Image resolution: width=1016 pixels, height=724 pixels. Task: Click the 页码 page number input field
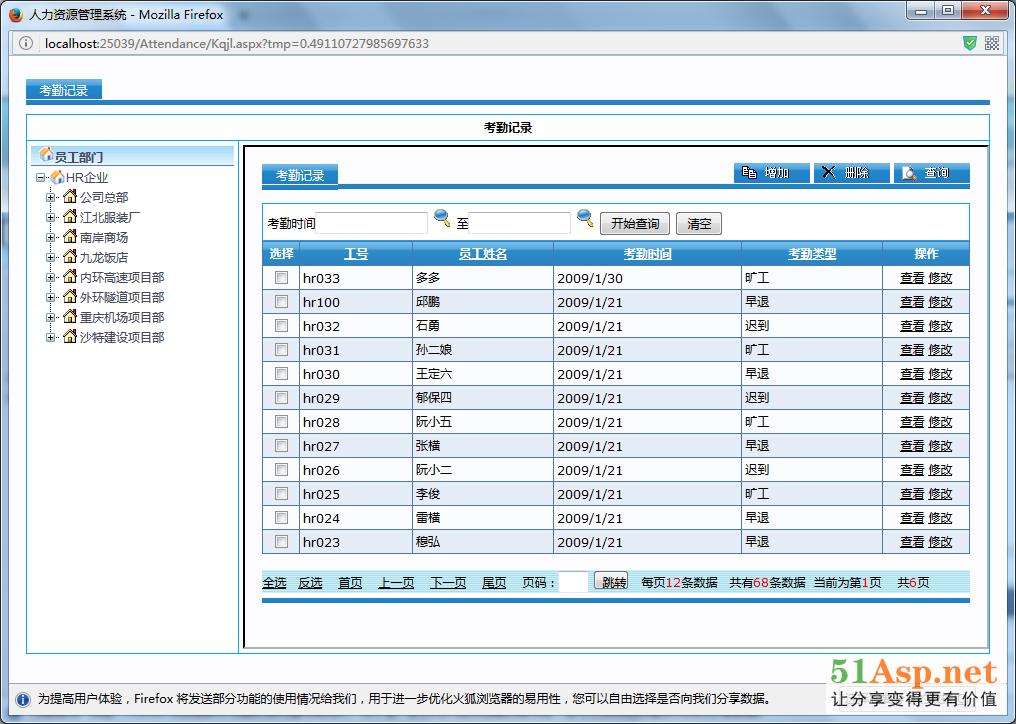pos(573,582)
